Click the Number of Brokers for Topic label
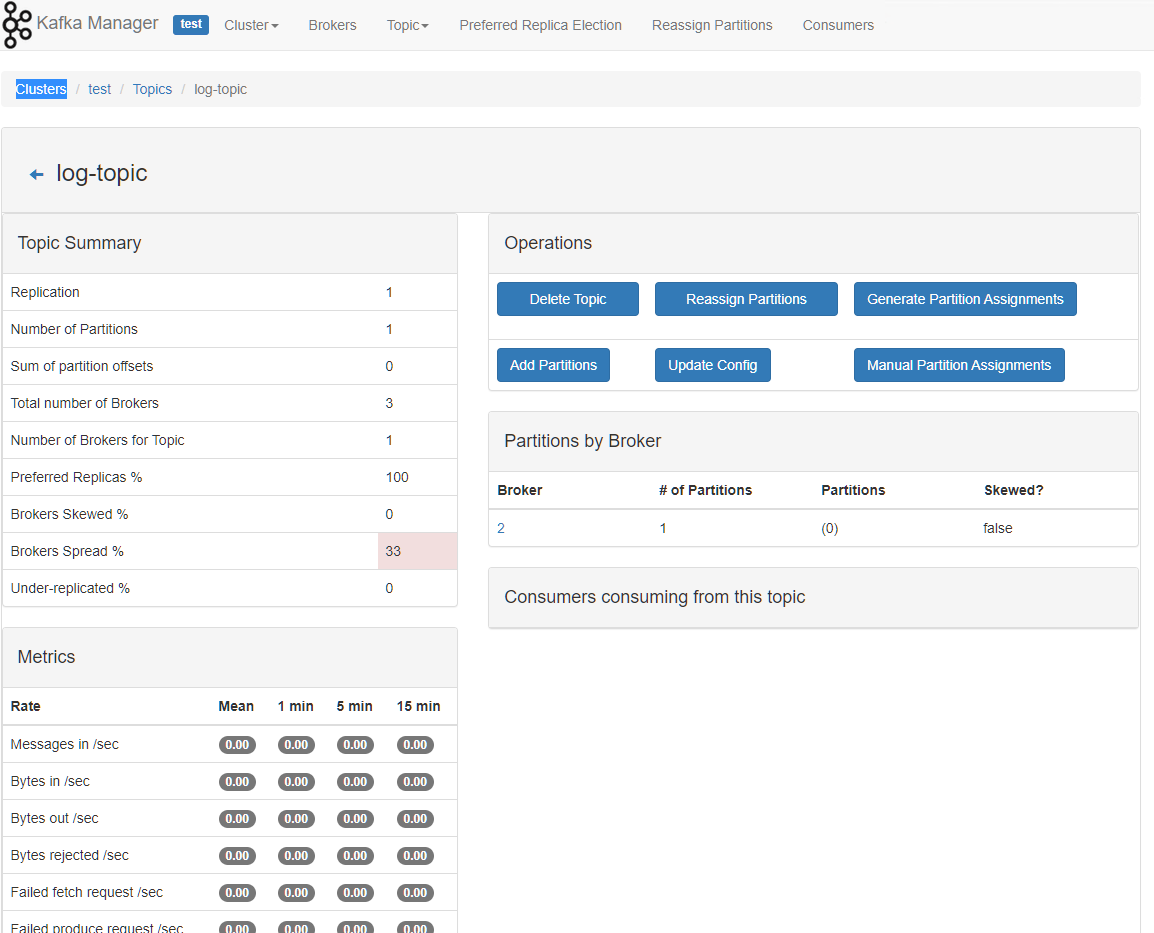The height and width of the screenshot is (933, 1154). (x=97, y=440)
